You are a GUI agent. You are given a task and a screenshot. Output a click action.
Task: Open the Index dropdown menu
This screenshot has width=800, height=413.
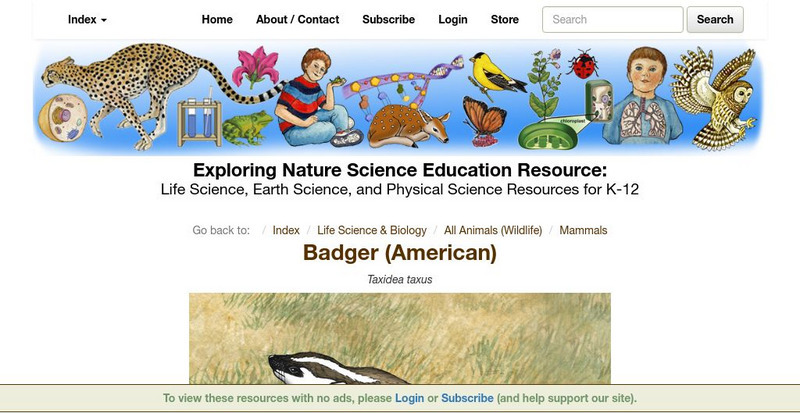(87, 19)
